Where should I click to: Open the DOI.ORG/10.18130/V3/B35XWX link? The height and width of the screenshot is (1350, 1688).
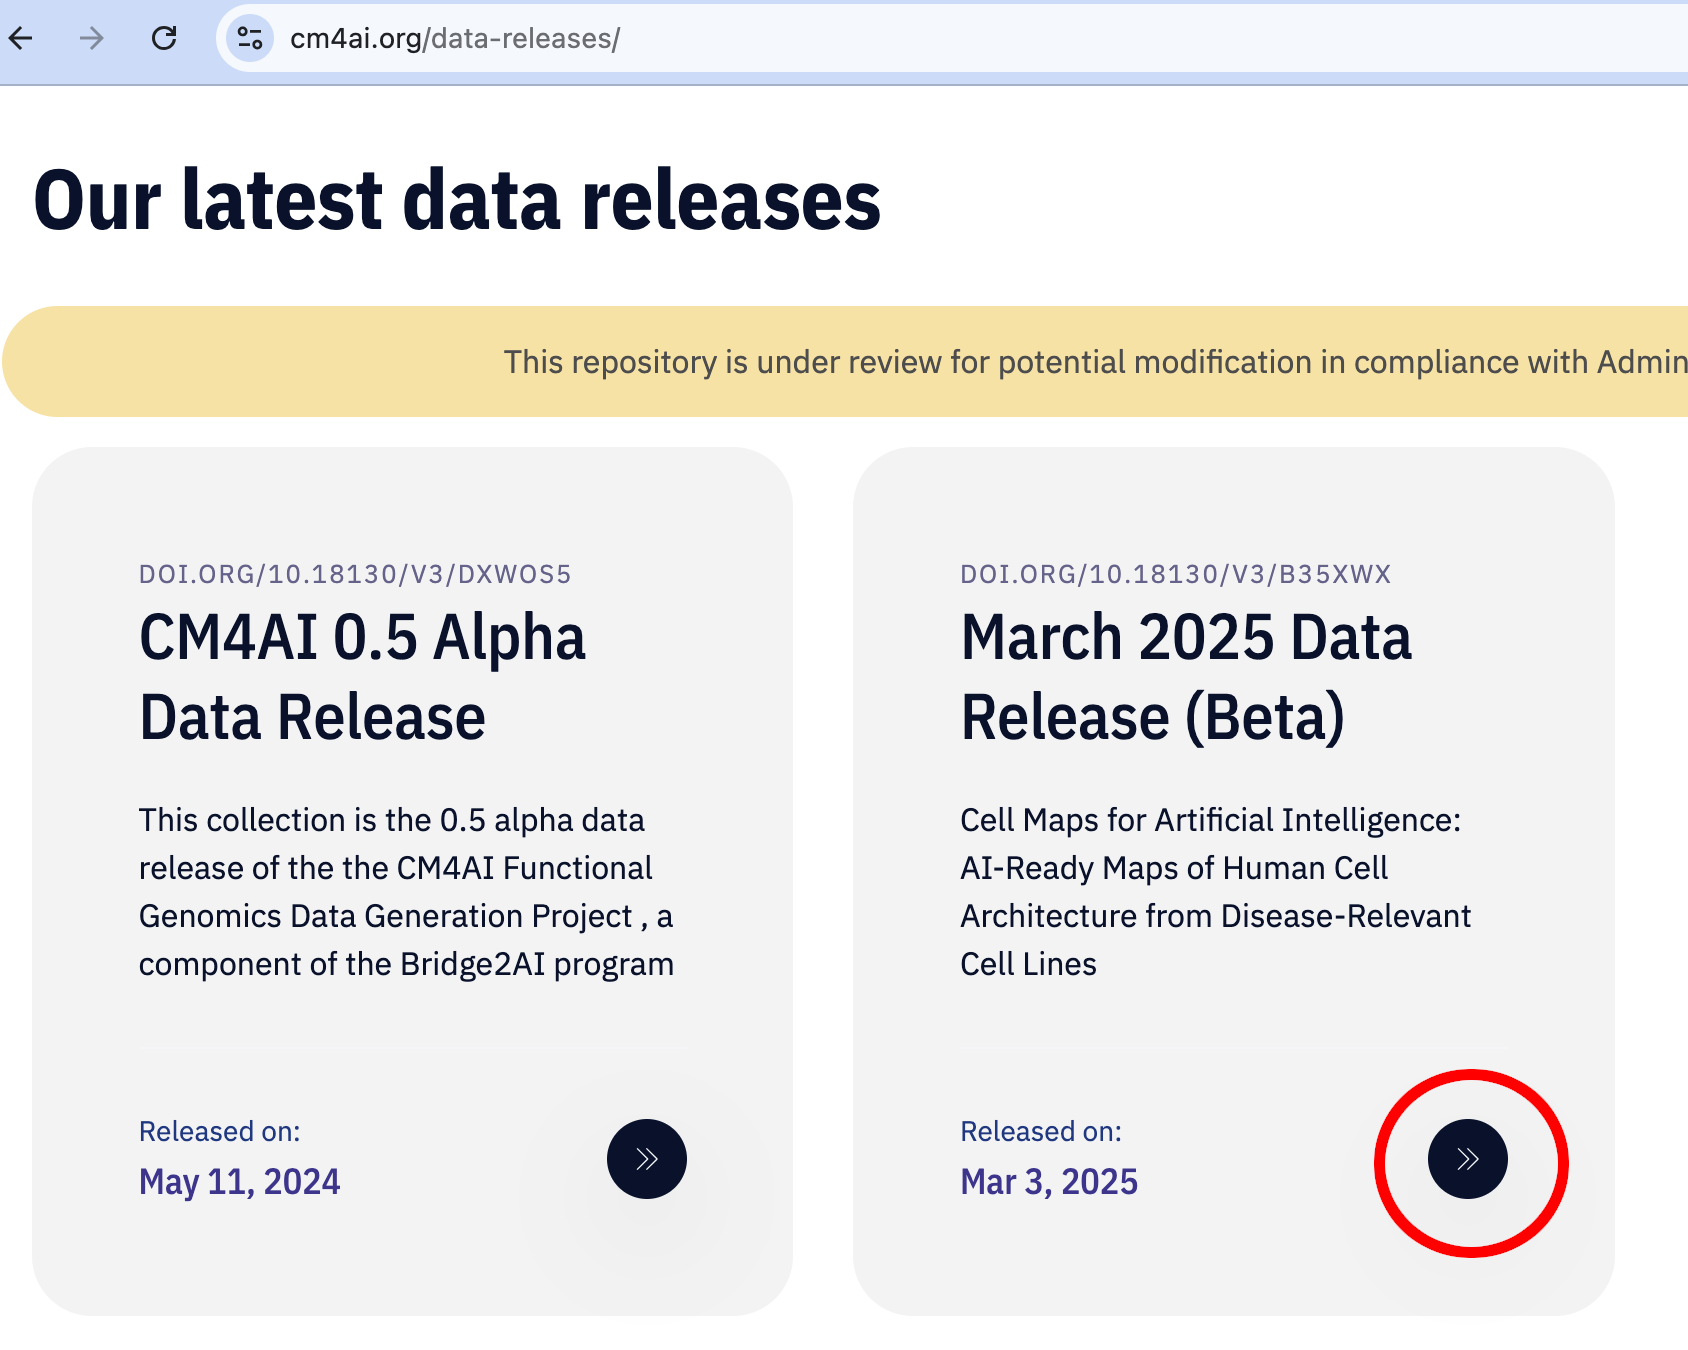pos(1176,574)
